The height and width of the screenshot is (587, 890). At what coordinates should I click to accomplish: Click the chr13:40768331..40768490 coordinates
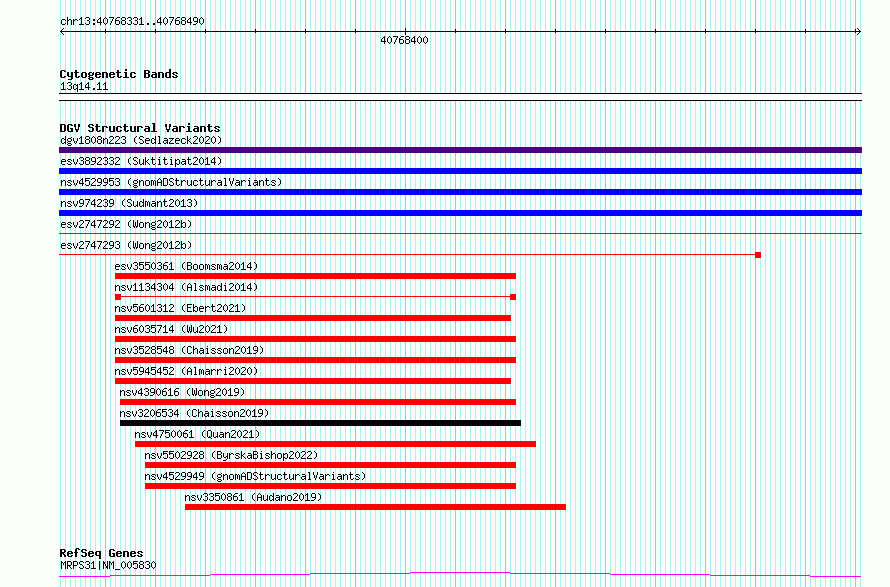pyautogui.click(x=132, y=21)
